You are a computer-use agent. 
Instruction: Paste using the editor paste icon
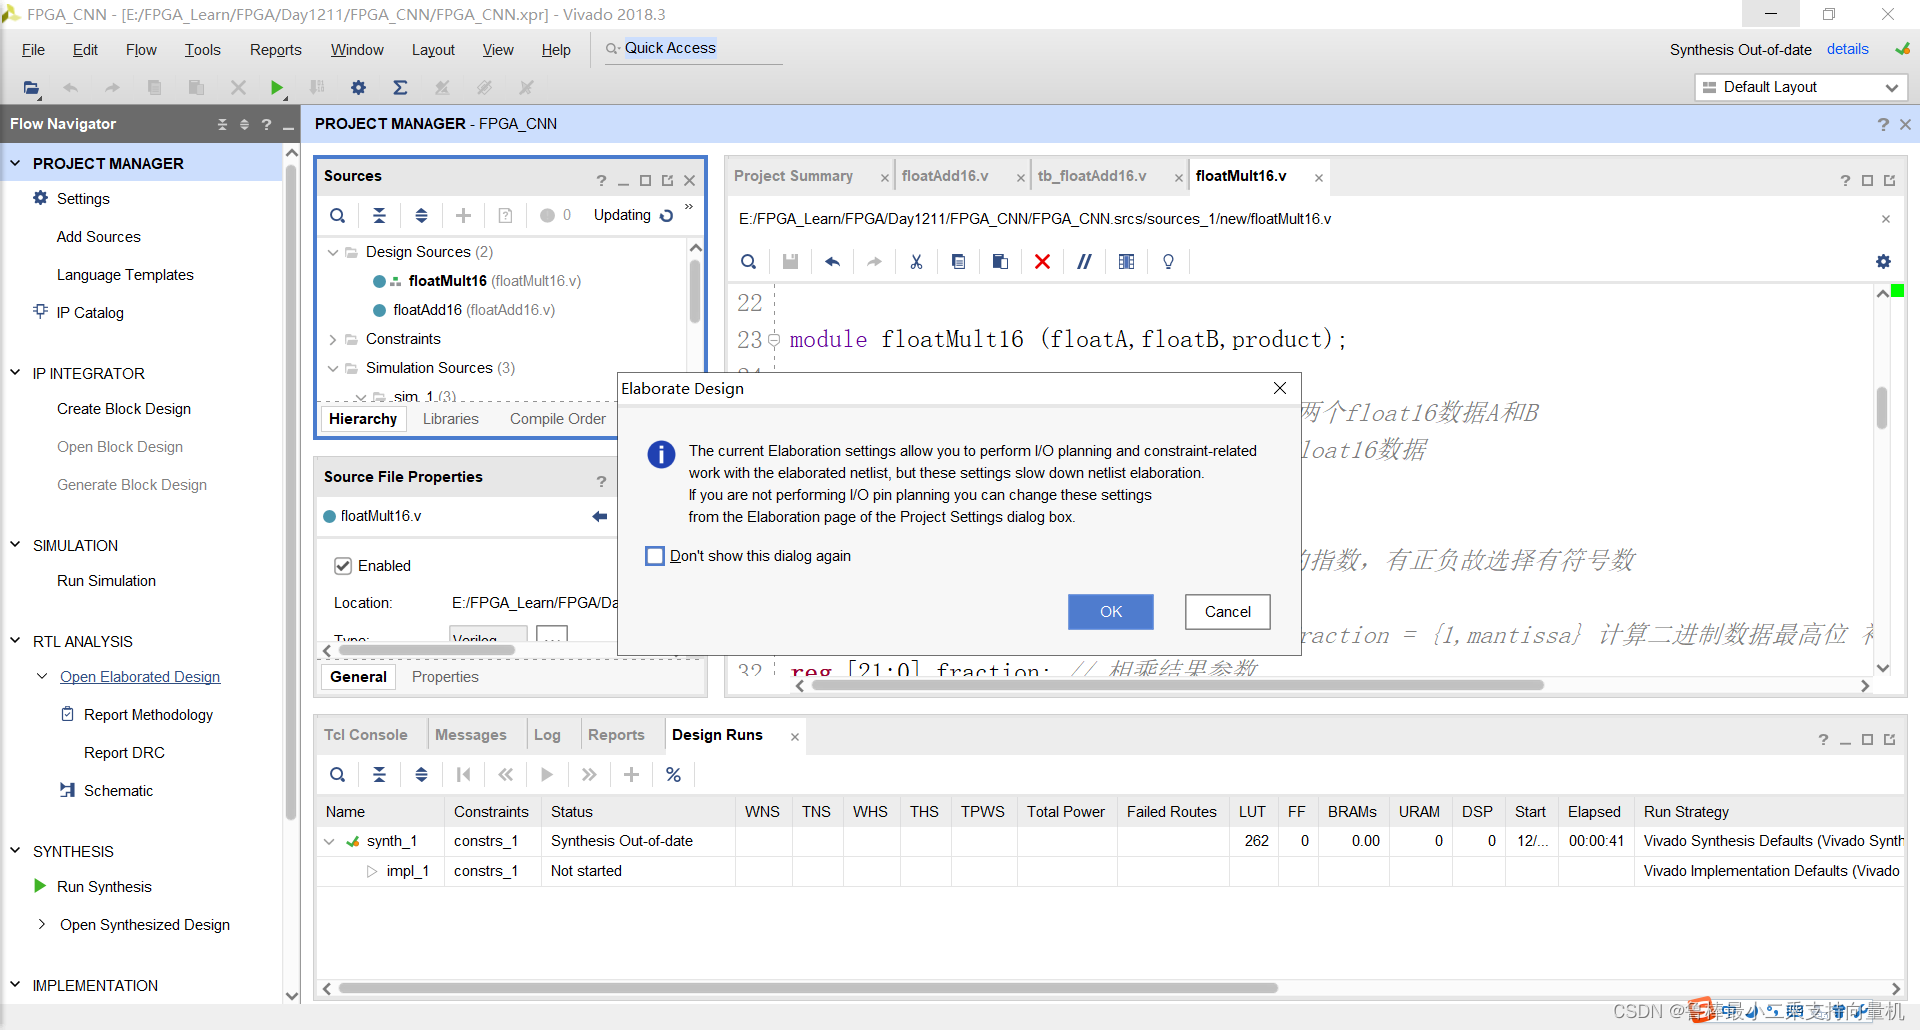click(x=1000, y=262)
